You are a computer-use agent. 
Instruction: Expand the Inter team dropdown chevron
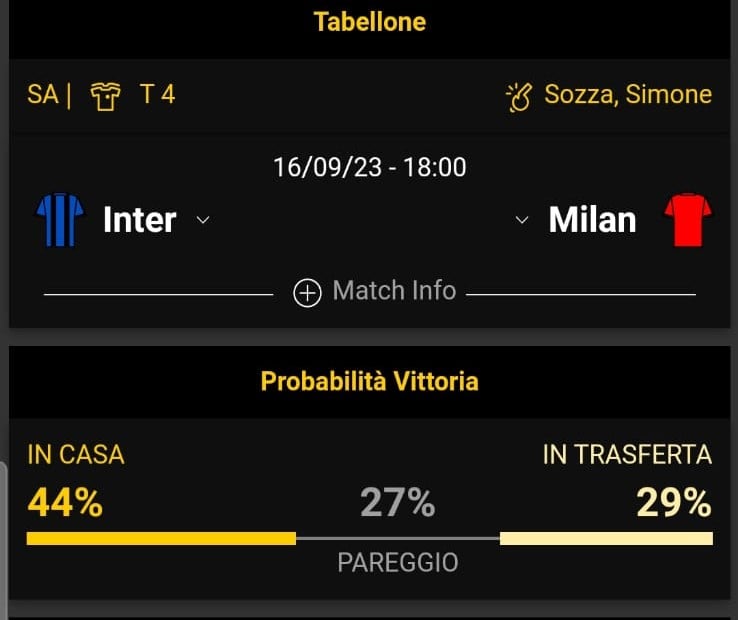coord(203,220)
